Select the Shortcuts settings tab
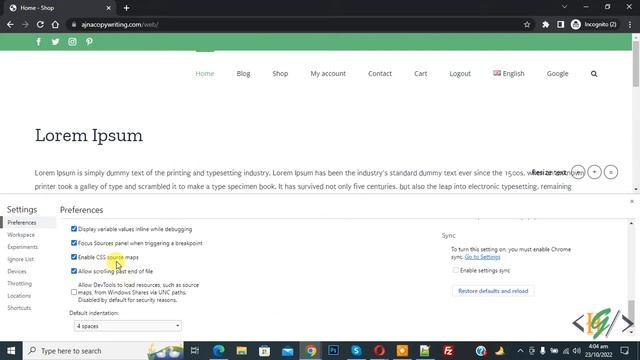 coord(19,308)
